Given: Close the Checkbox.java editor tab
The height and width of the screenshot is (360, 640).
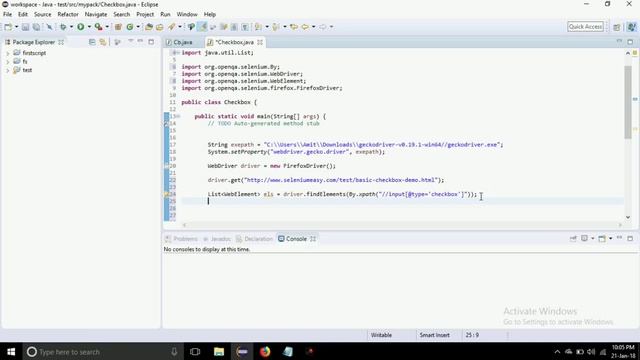Looking at the screenshot, I should [260, 42].
